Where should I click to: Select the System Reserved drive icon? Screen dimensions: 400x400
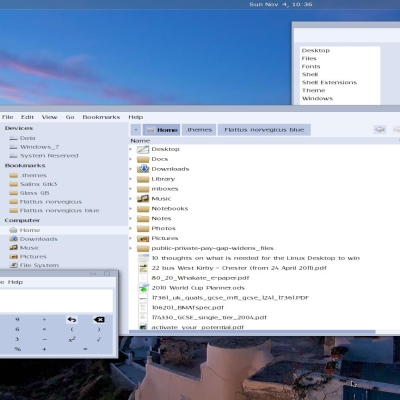[x=13, y=156]
